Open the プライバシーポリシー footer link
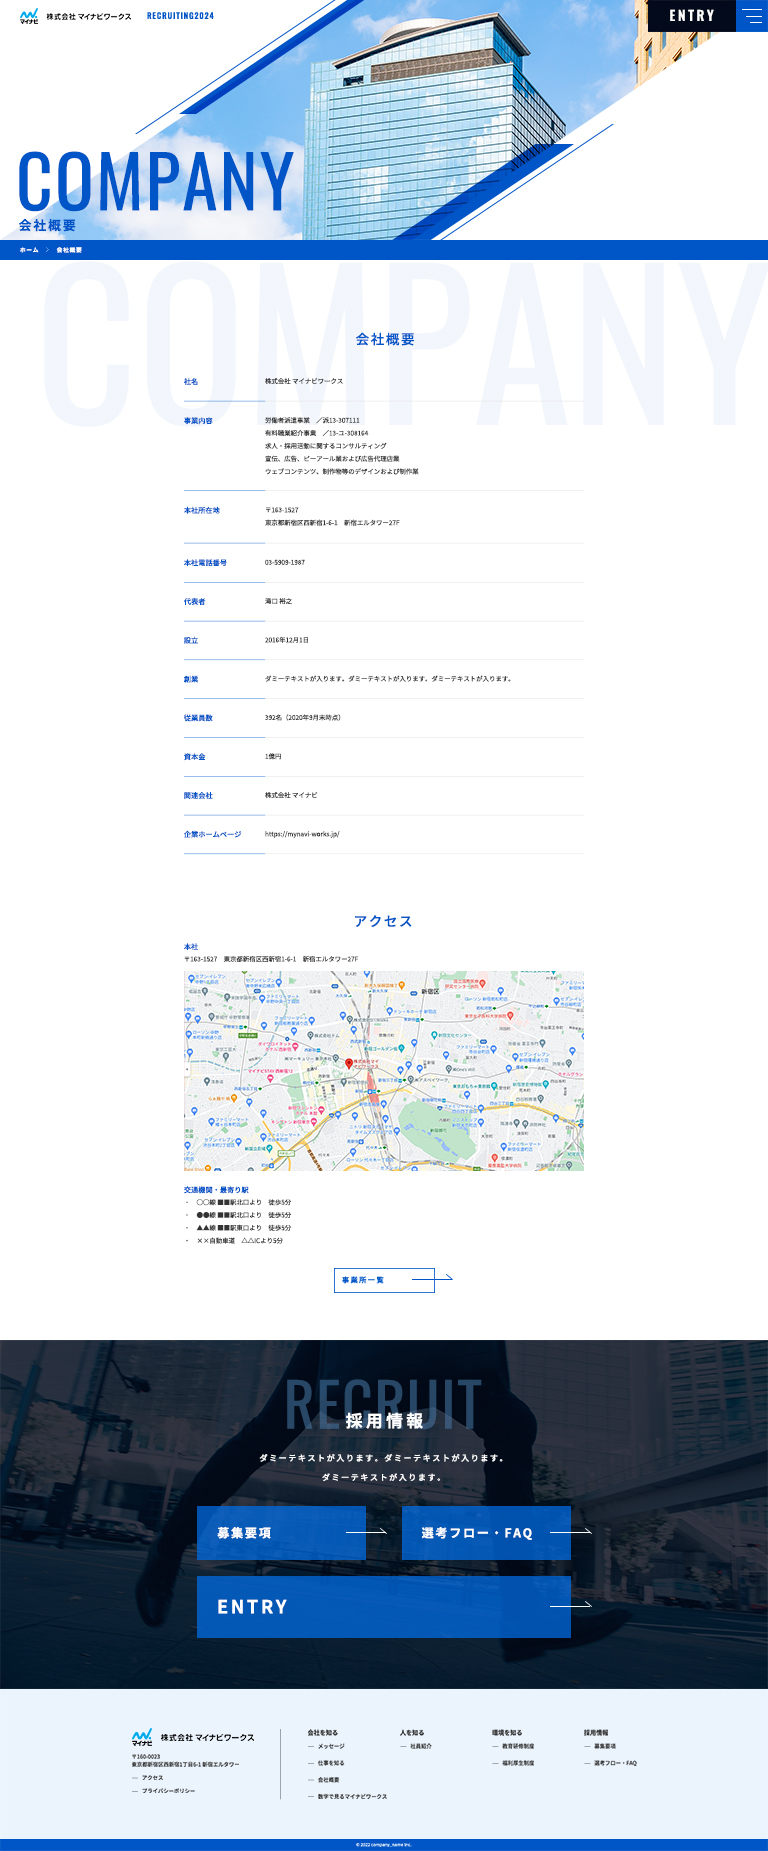Image resolution: width=768 pixels, height=1851 pixels. (168, 1791)
